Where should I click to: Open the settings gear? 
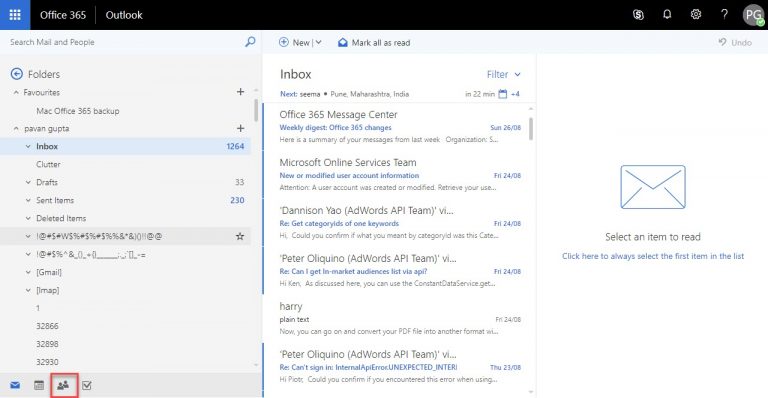(x=696, y=15)
